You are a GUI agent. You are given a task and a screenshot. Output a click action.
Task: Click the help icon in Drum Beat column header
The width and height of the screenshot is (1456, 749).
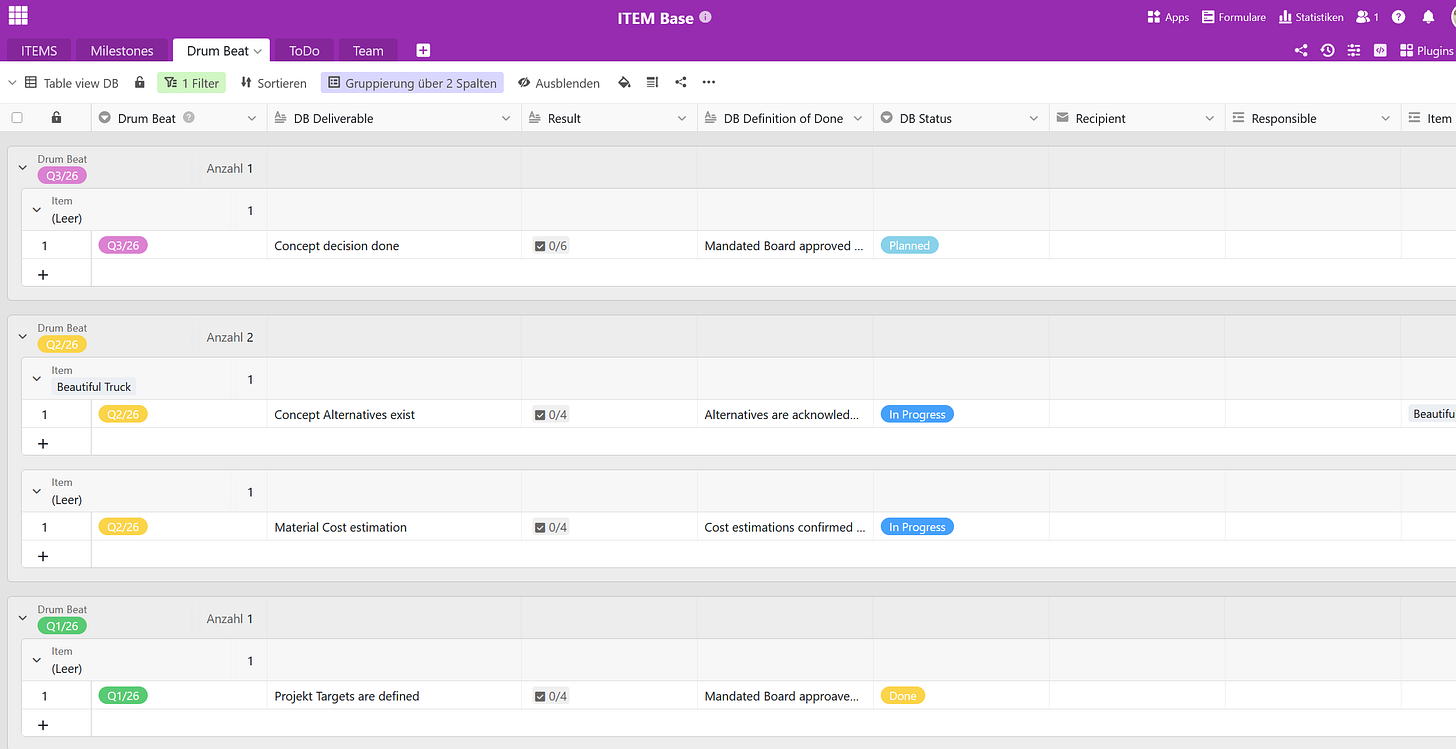(188, 118)
